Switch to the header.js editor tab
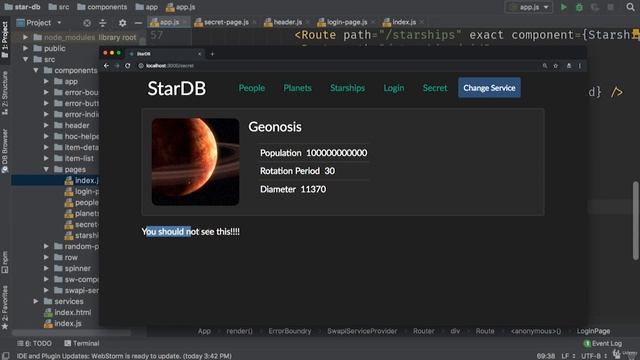Viewport: 640px width, 360px height. [287, 22]
